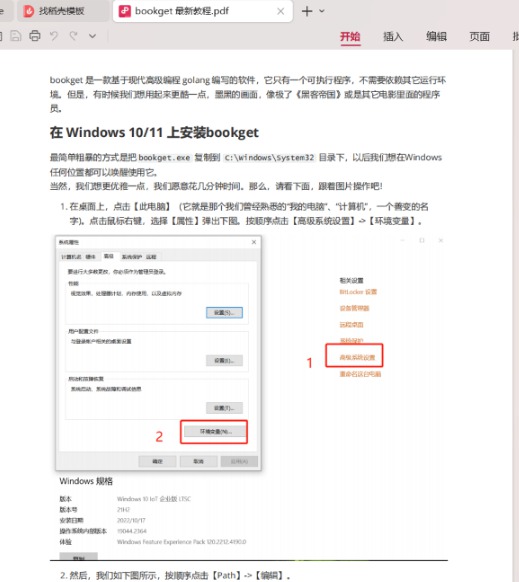Click the heading 在 Windows 10/11 上安装bookget
The image size is (519, 582).
154,133
